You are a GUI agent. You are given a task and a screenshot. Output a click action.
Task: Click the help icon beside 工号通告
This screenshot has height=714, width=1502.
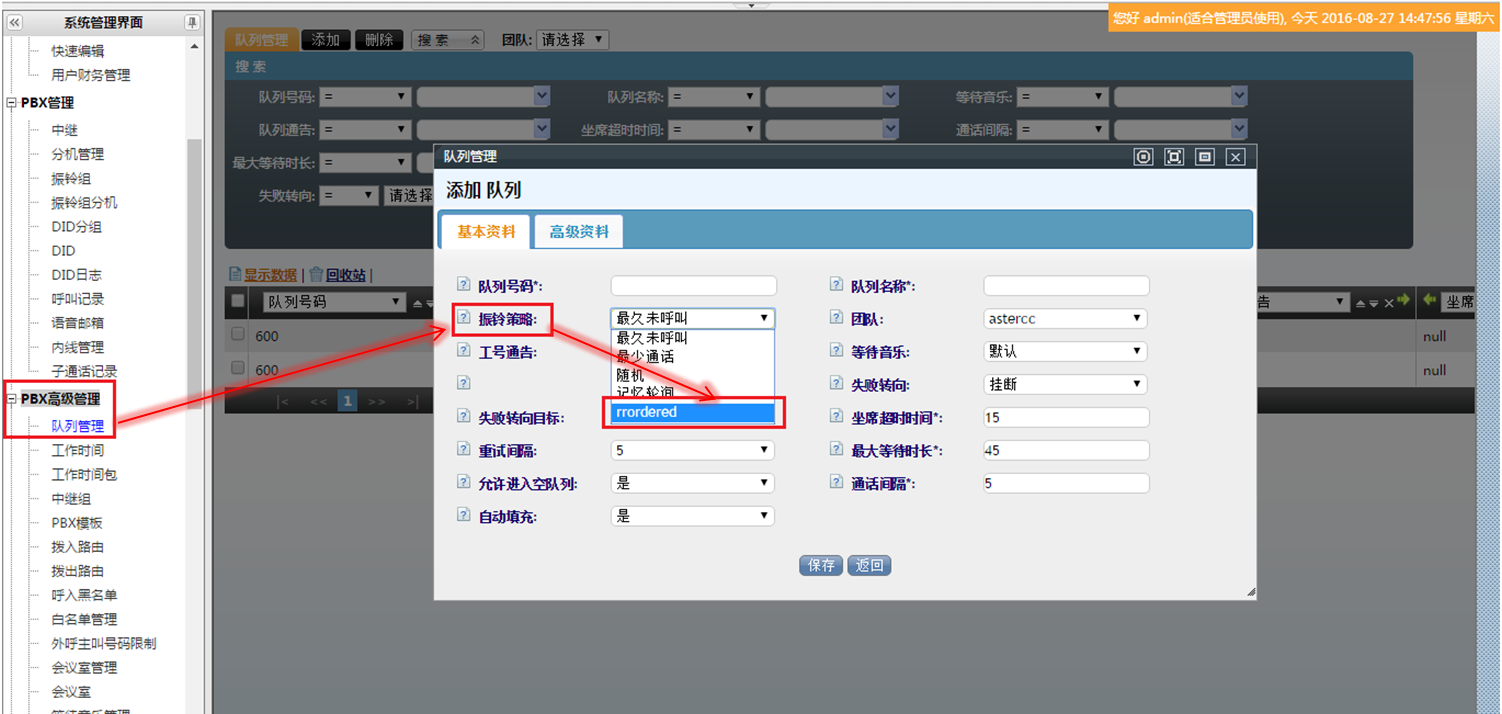463,350
